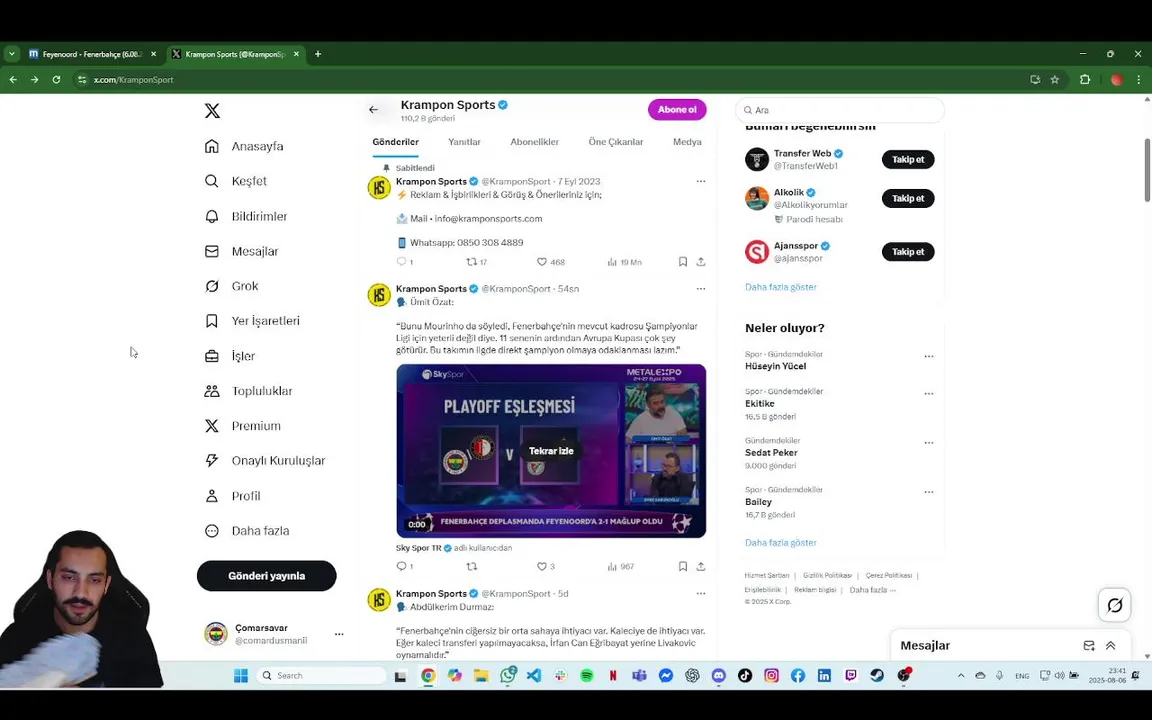Open options for Hüseyin Yücel trend
Viewport: 1152px width, 720px height.
click(929, 356)
